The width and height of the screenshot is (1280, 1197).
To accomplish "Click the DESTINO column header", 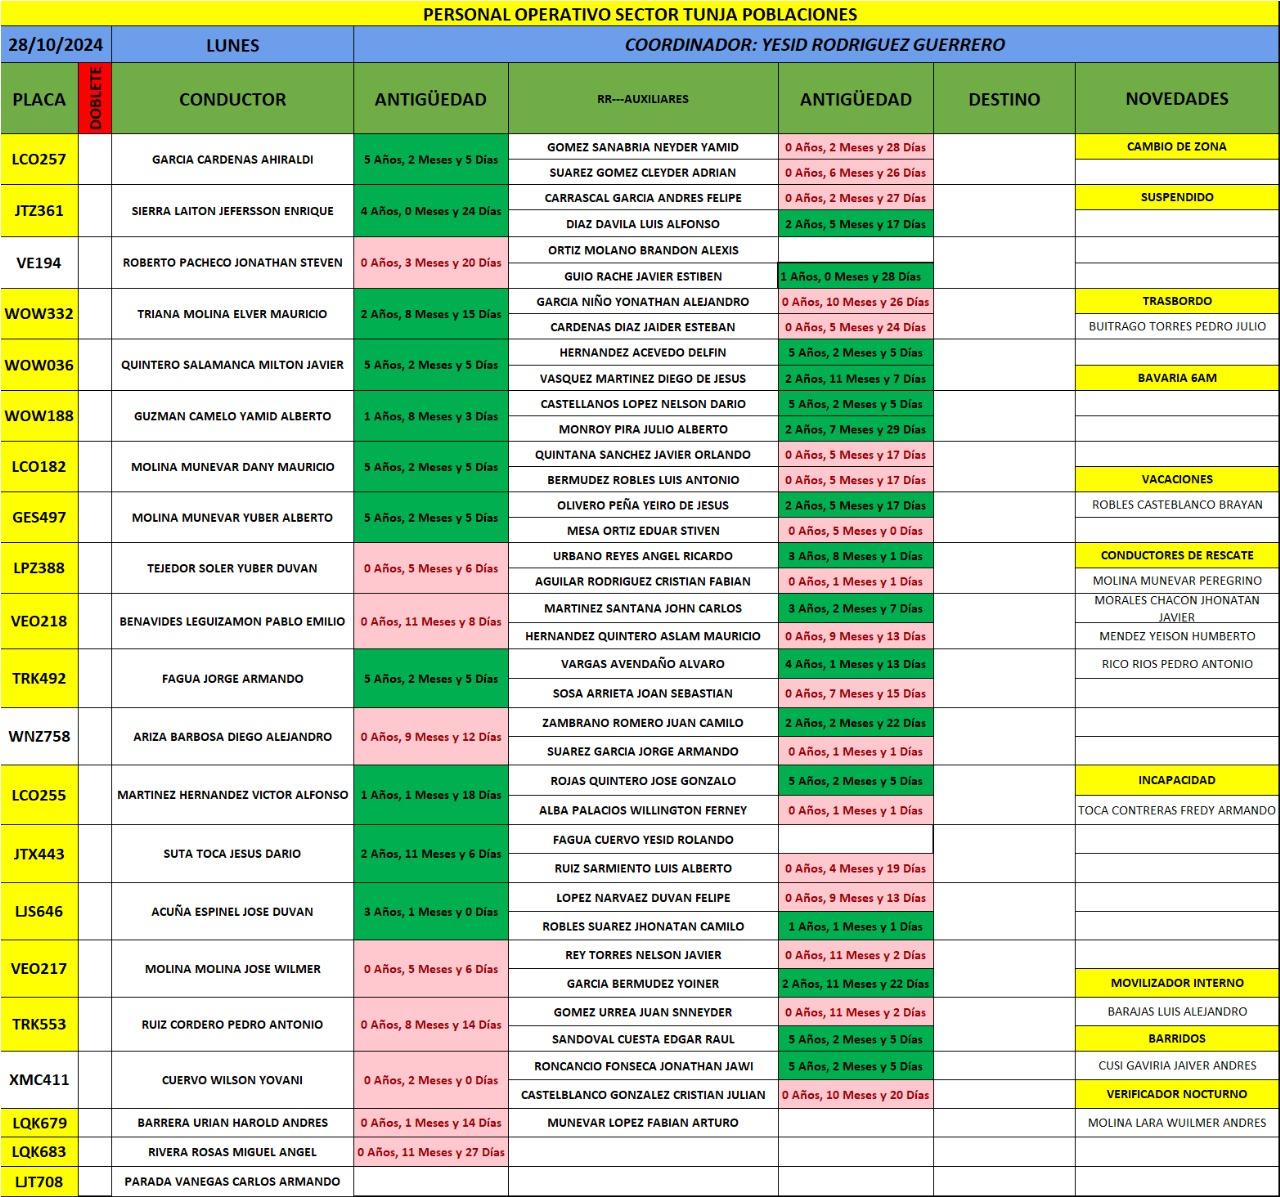I will pyautogui.click(x=1004, y=99).
